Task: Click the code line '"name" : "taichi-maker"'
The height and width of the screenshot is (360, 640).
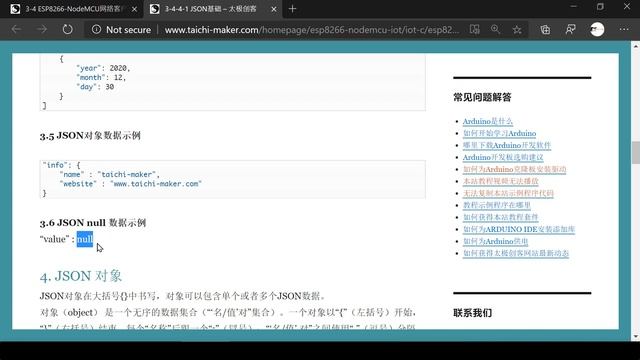Action: 109,174
